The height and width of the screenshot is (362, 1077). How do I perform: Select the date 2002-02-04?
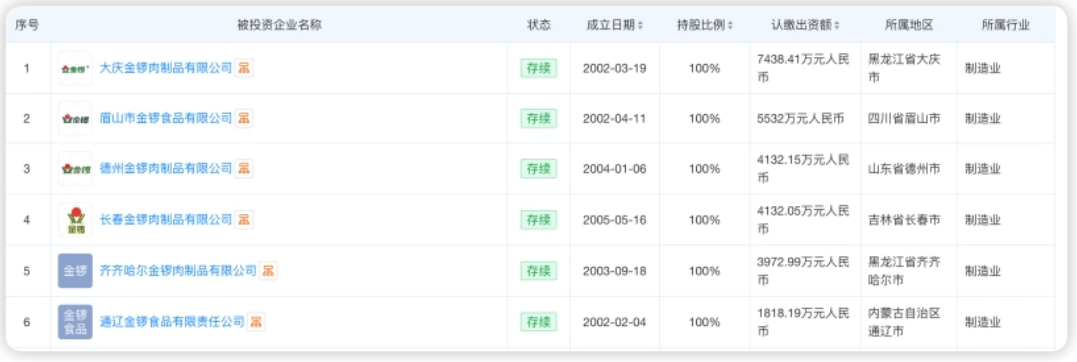[614, 321]
